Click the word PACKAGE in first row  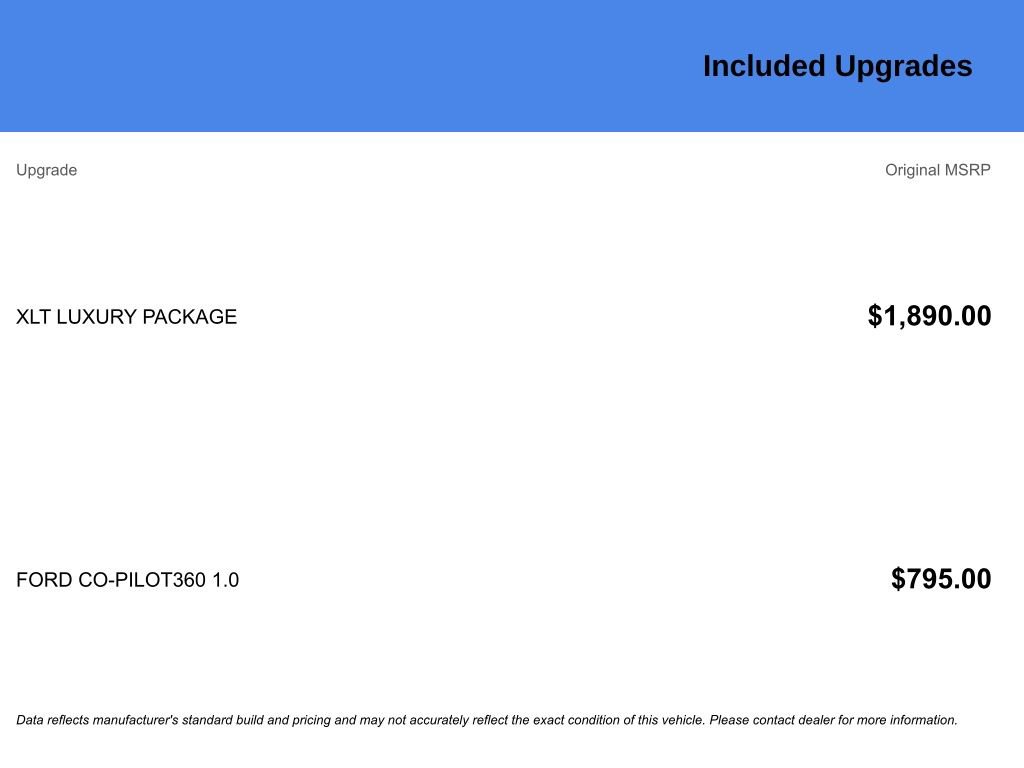coord(189,317)
